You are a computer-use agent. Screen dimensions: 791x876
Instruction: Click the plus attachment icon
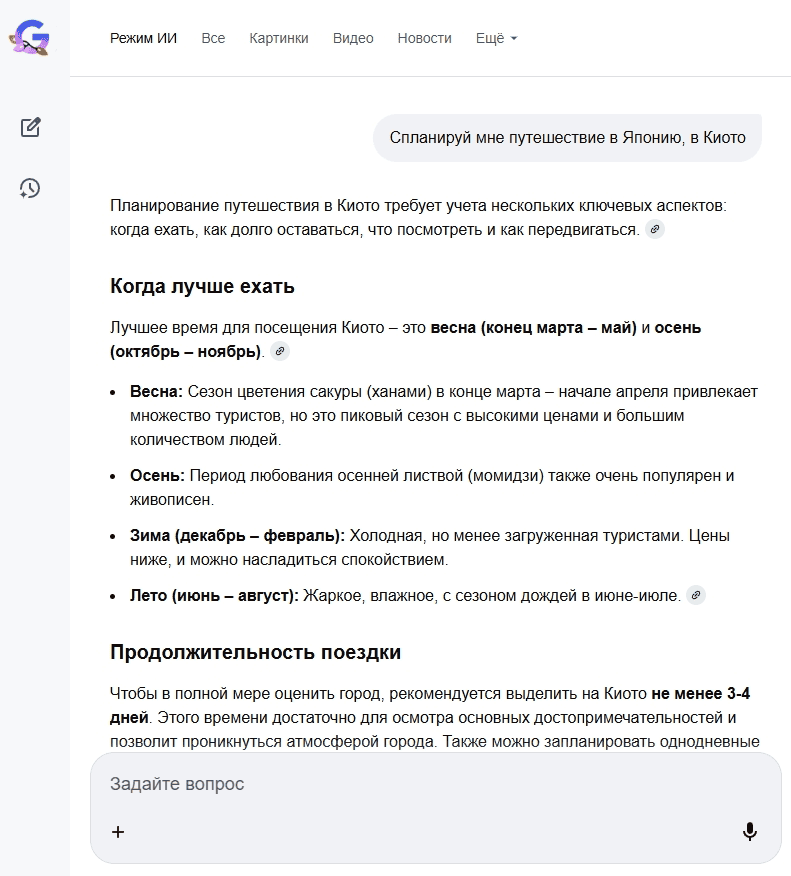pyautogui.click(x=118, y=831)
